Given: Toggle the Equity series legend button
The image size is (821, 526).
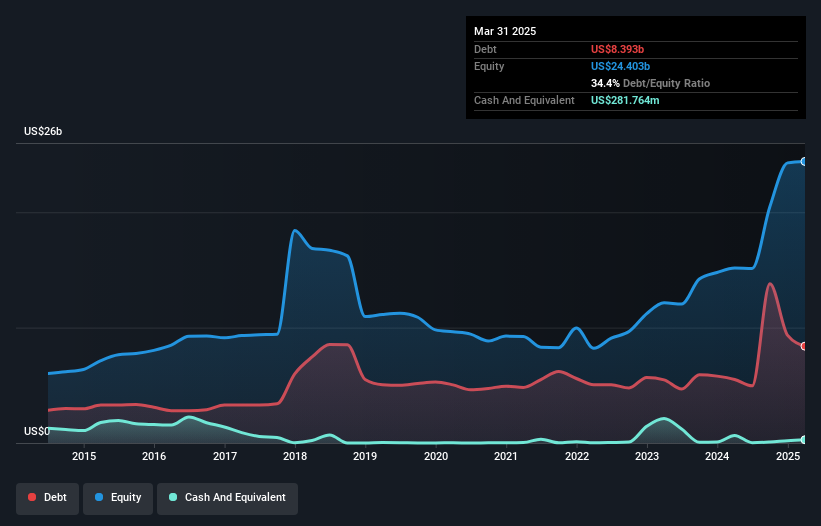Looking at the screenshot, I should [x=118, y=498].
